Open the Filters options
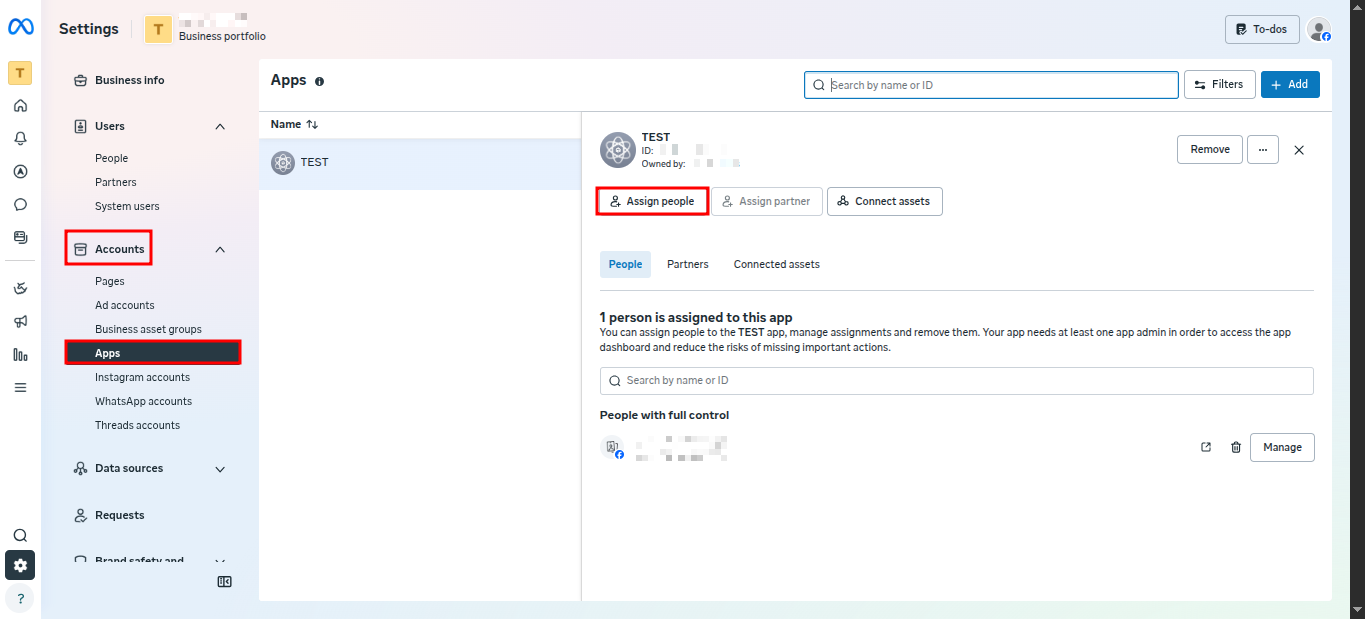1365x619 pixels. coord(1219,85)
